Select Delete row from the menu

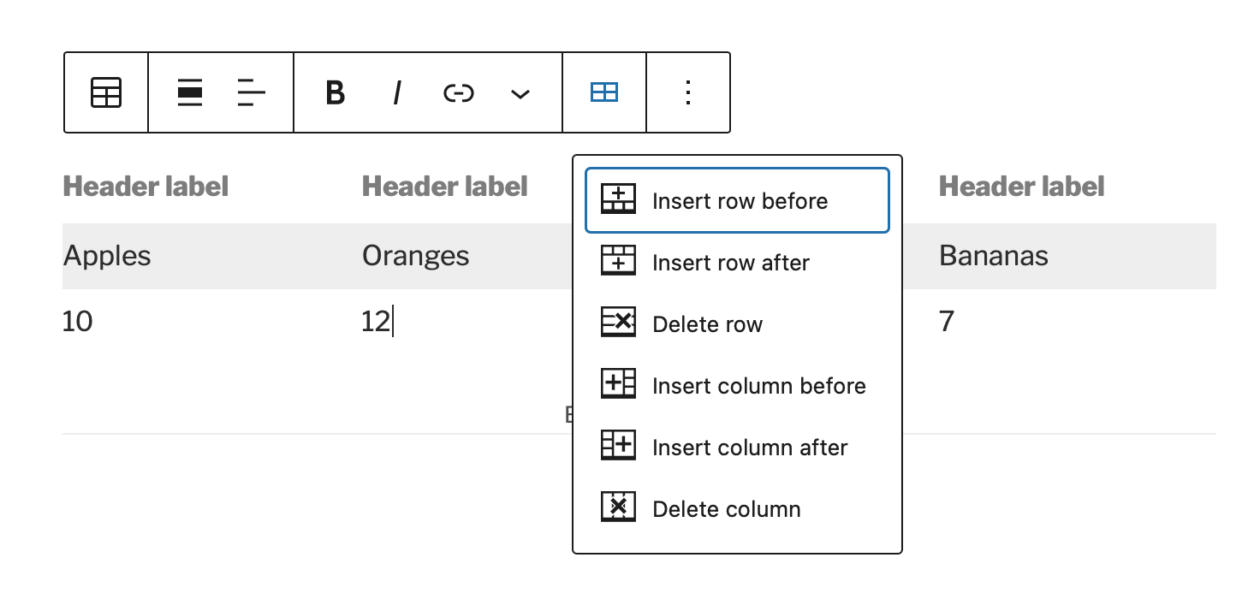coord(707,325)
